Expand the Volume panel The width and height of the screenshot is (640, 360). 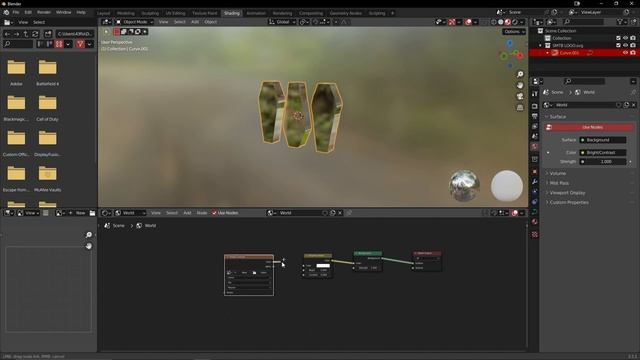point(557,173)
